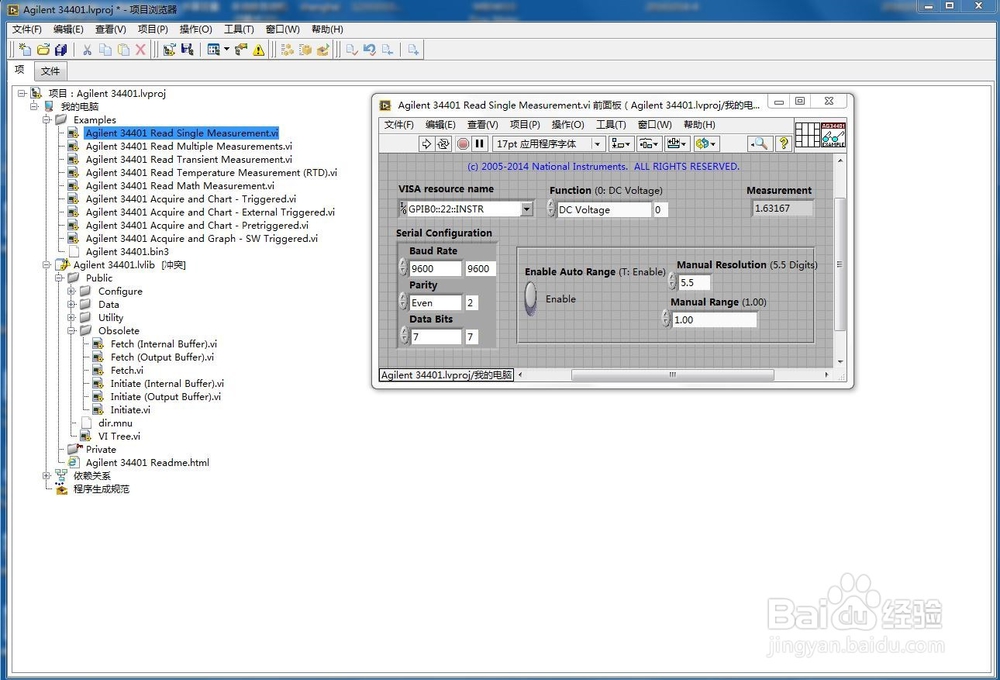Screen dimensions: 1000x680
Task: Open the Align Objects tool dropdown
Action: (621, 144)
